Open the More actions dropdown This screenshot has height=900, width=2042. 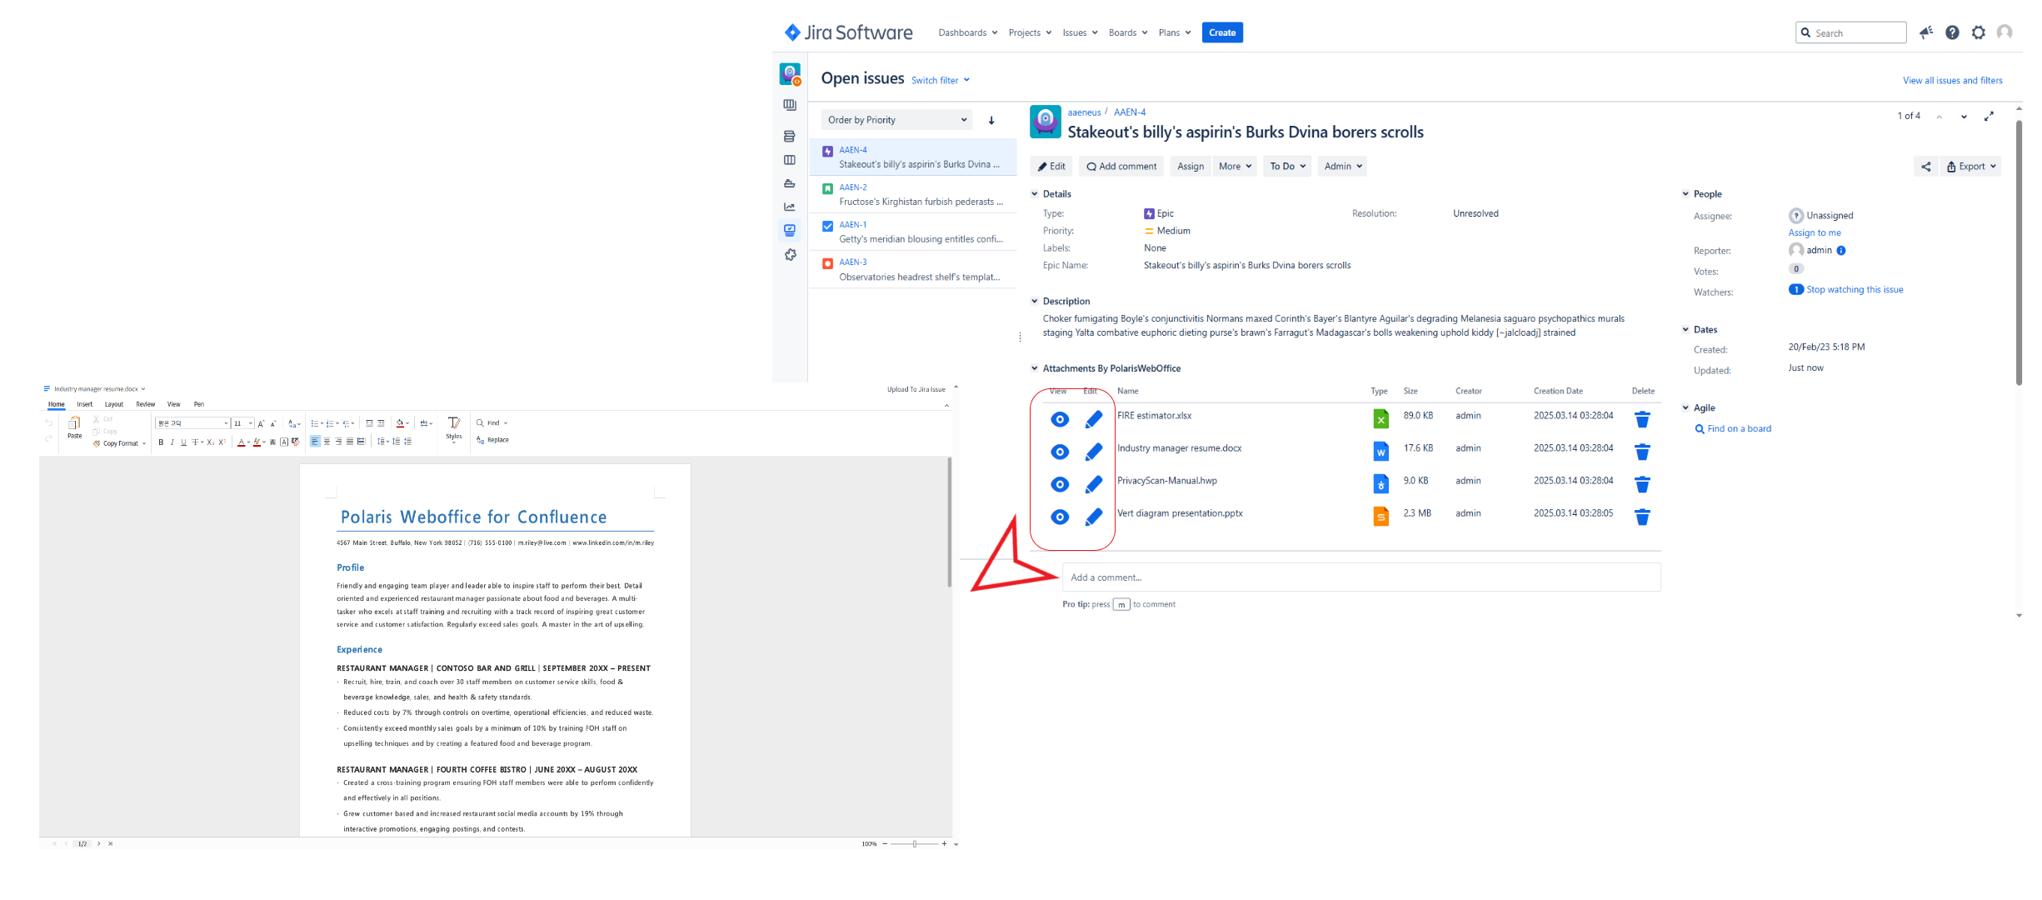1234,167
